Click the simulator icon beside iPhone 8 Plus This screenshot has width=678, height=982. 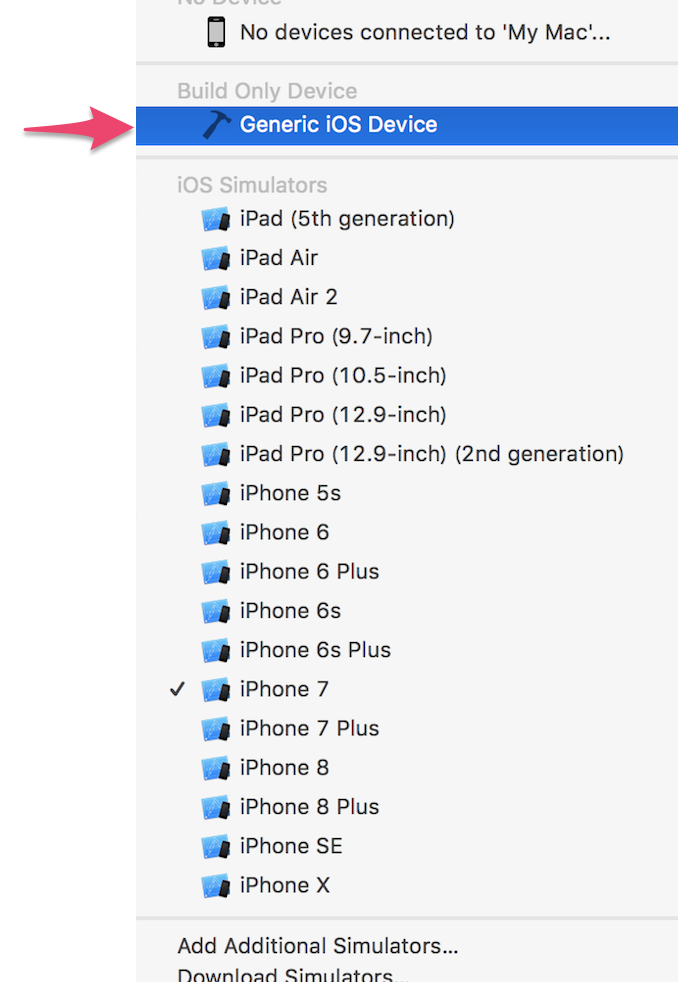[217, 807]
